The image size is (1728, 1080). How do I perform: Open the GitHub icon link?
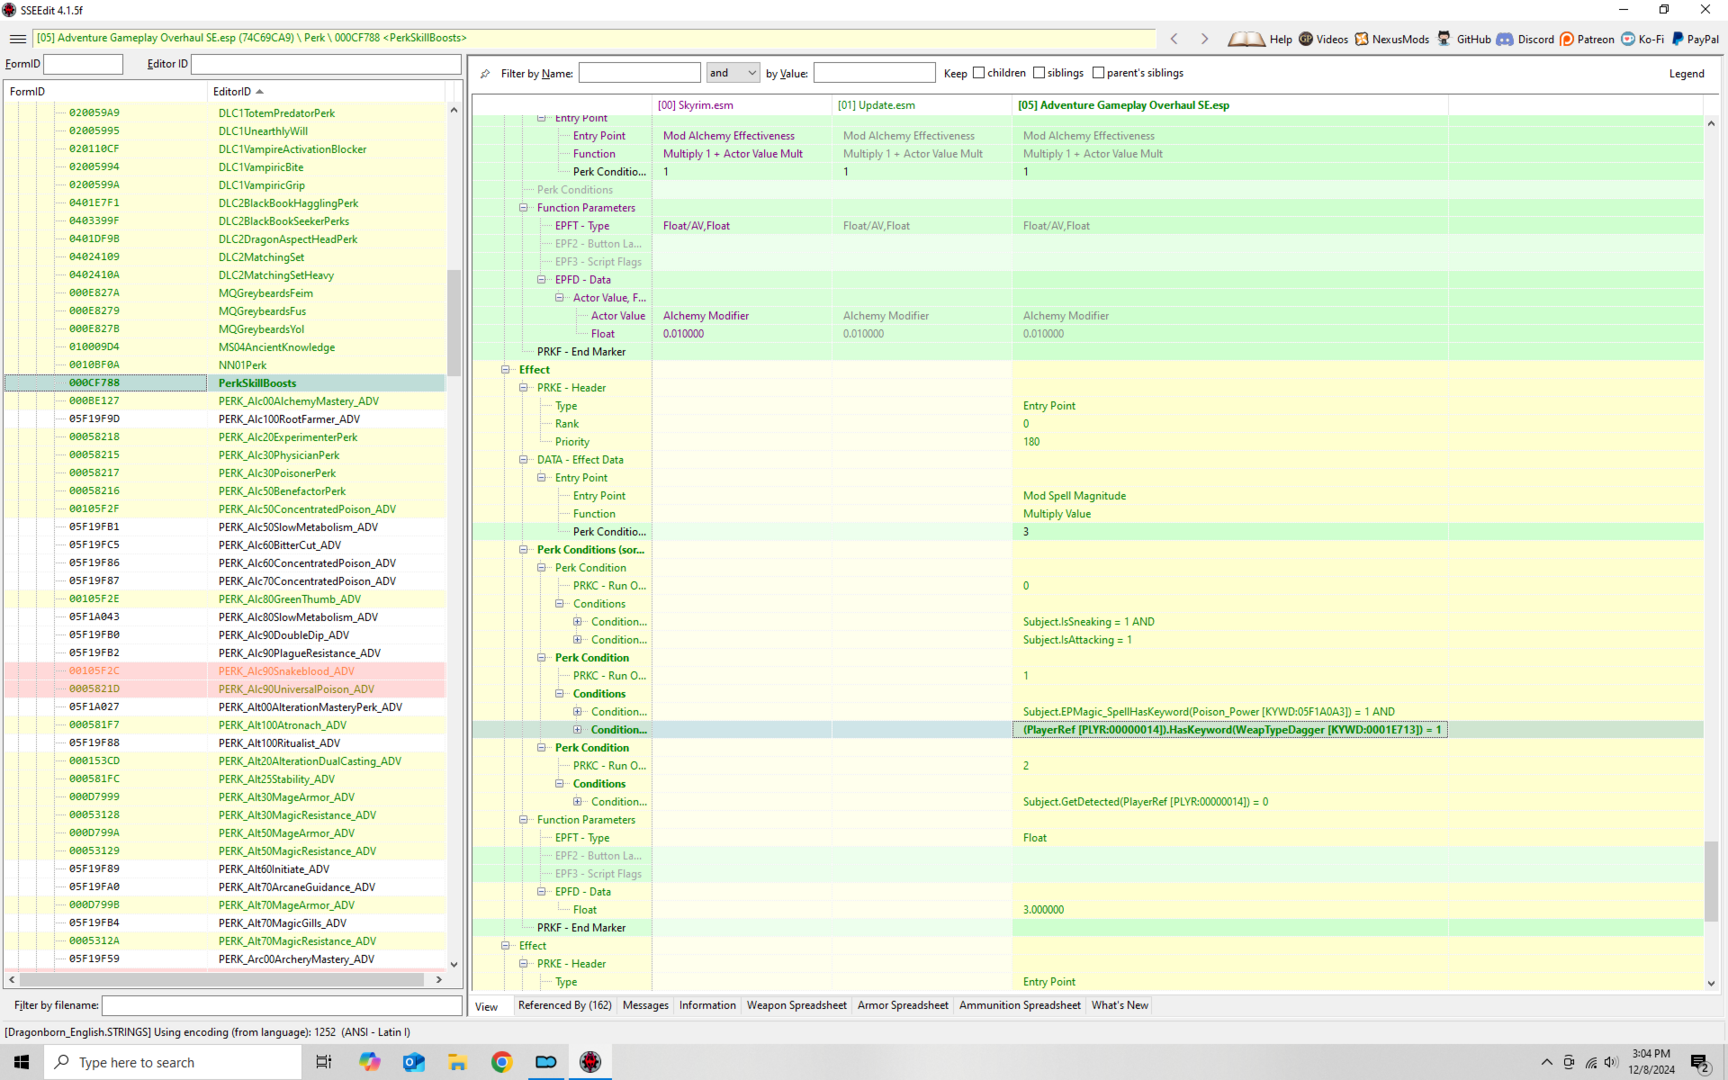click(x=1444, y=39)
